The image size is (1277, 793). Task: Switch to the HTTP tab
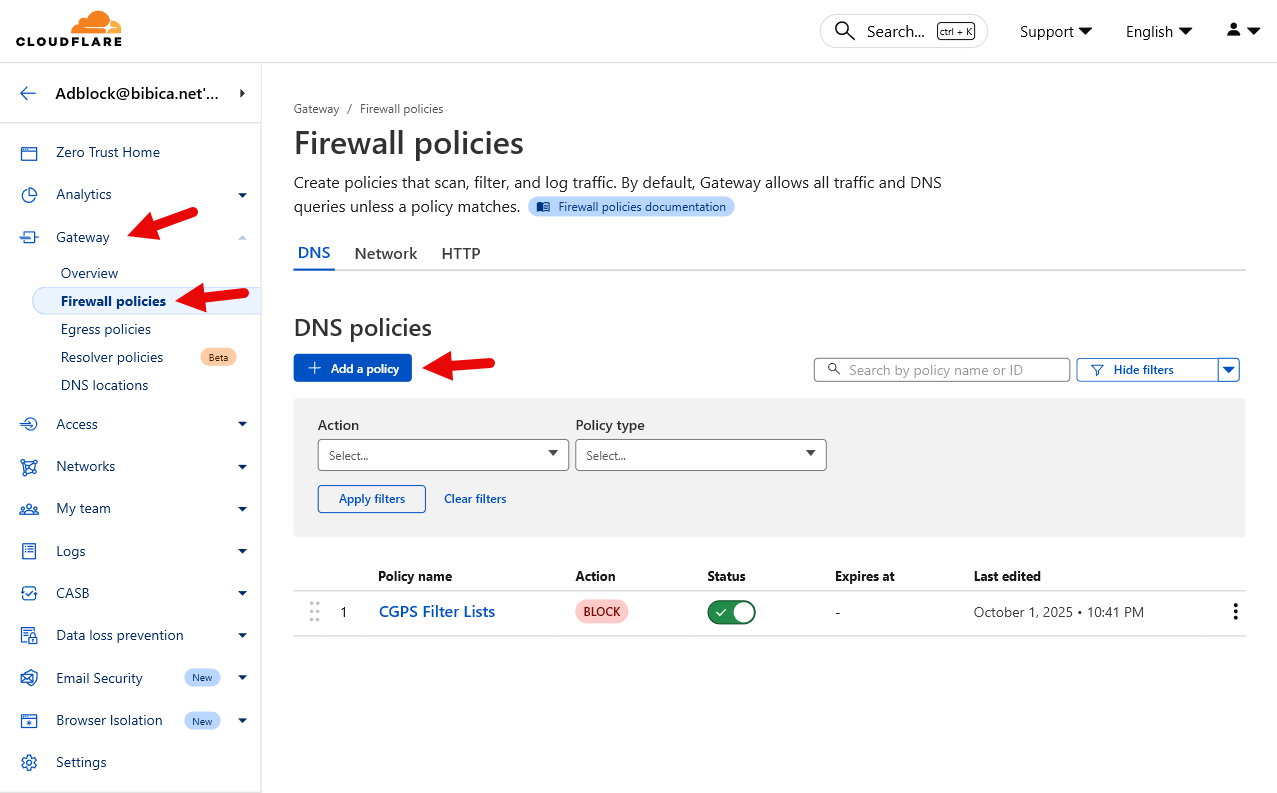pyautogui.click(x=461, y=253)
